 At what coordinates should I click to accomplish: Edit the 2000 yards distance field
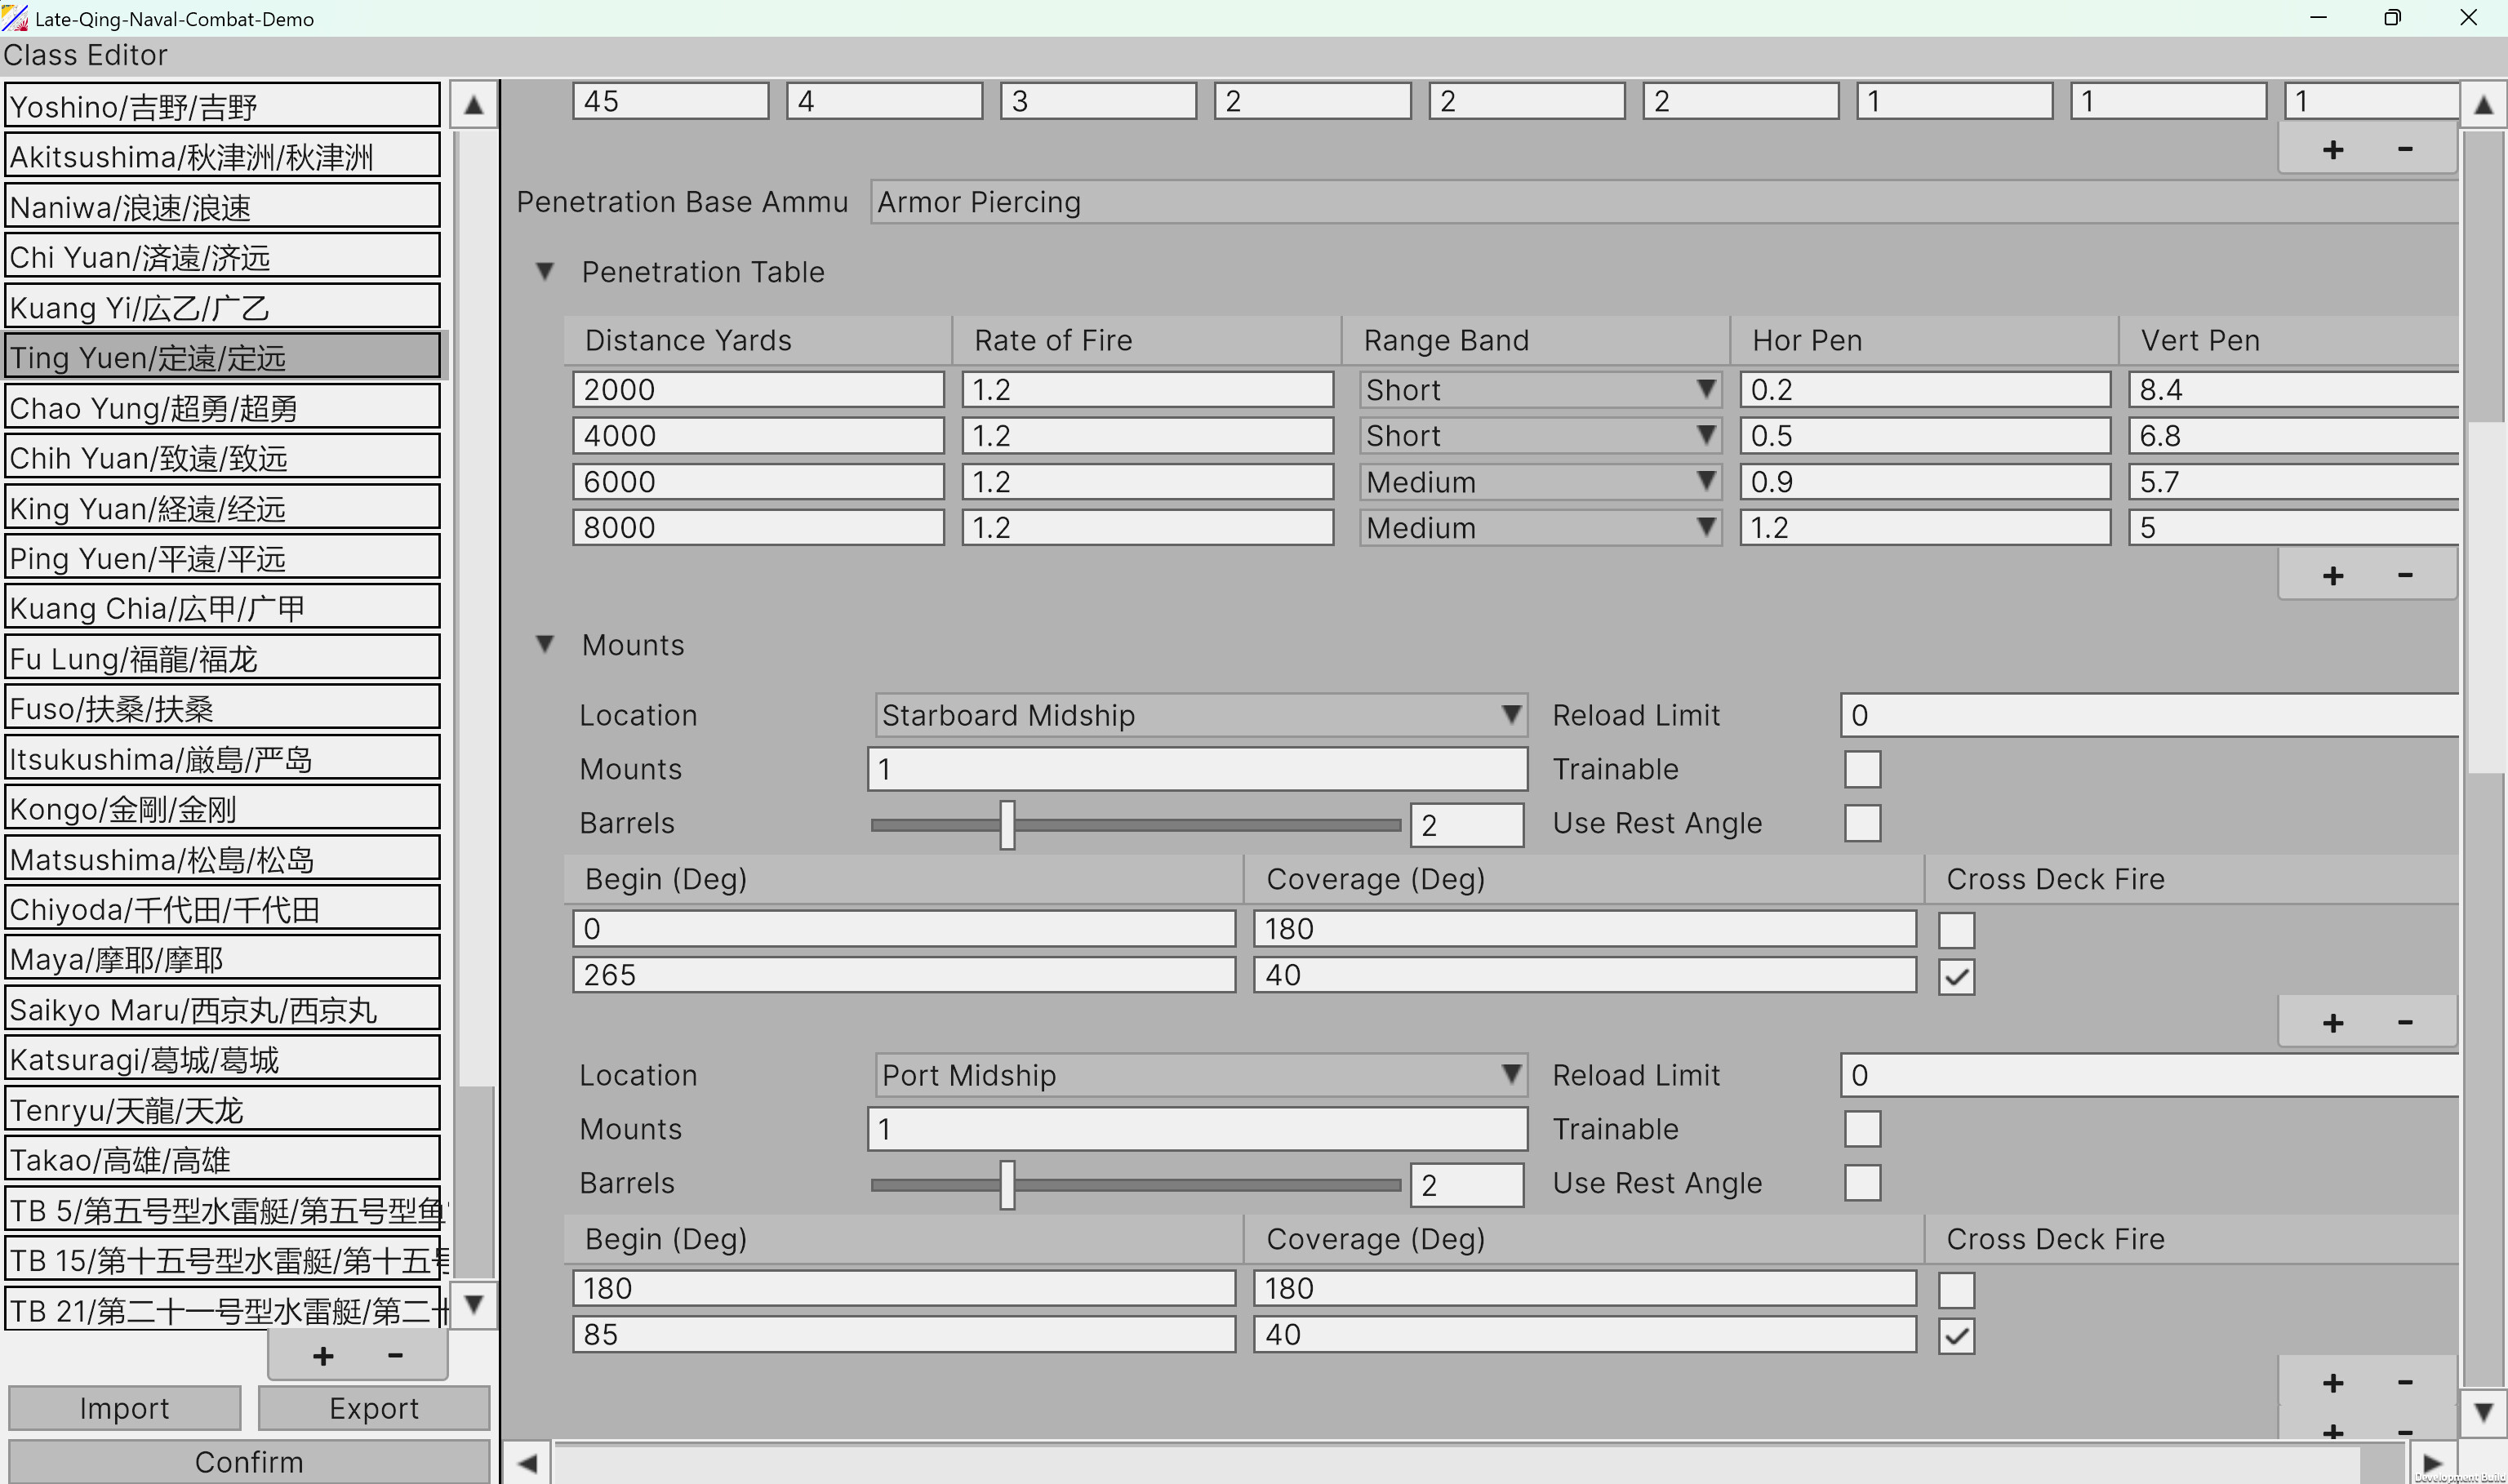(x=757, y=389)
